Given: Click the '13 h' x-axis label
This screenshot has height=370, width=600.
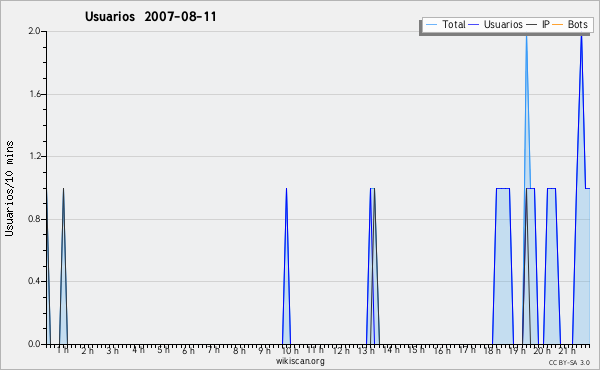Looking at the screenshot, I should tap(366, 350).
